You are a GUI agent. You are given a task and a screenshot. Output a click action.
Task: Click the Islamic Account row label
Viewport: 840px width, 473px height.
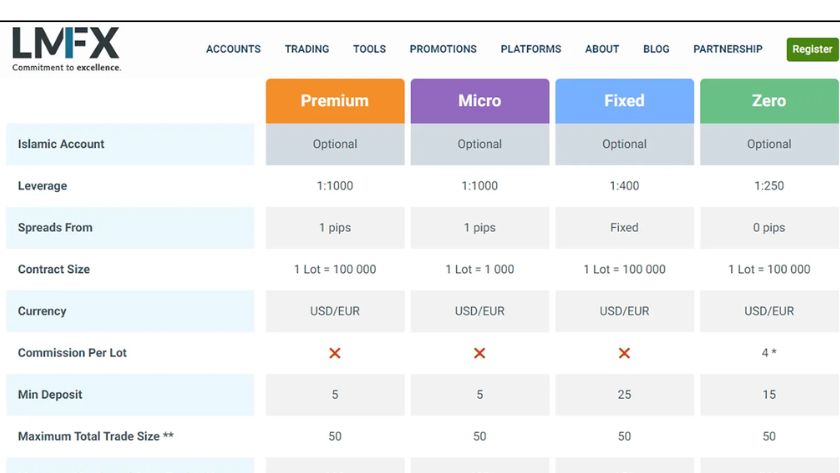point(61,144)
